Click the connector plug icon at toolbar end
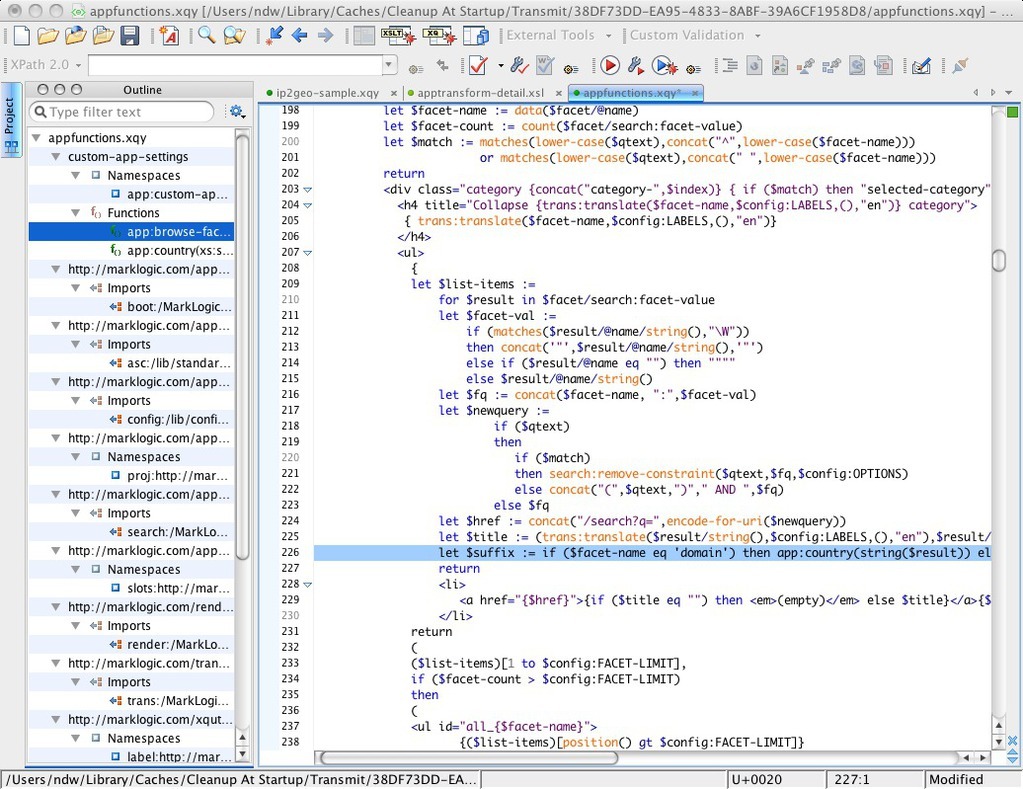 [x=960, y=65]
